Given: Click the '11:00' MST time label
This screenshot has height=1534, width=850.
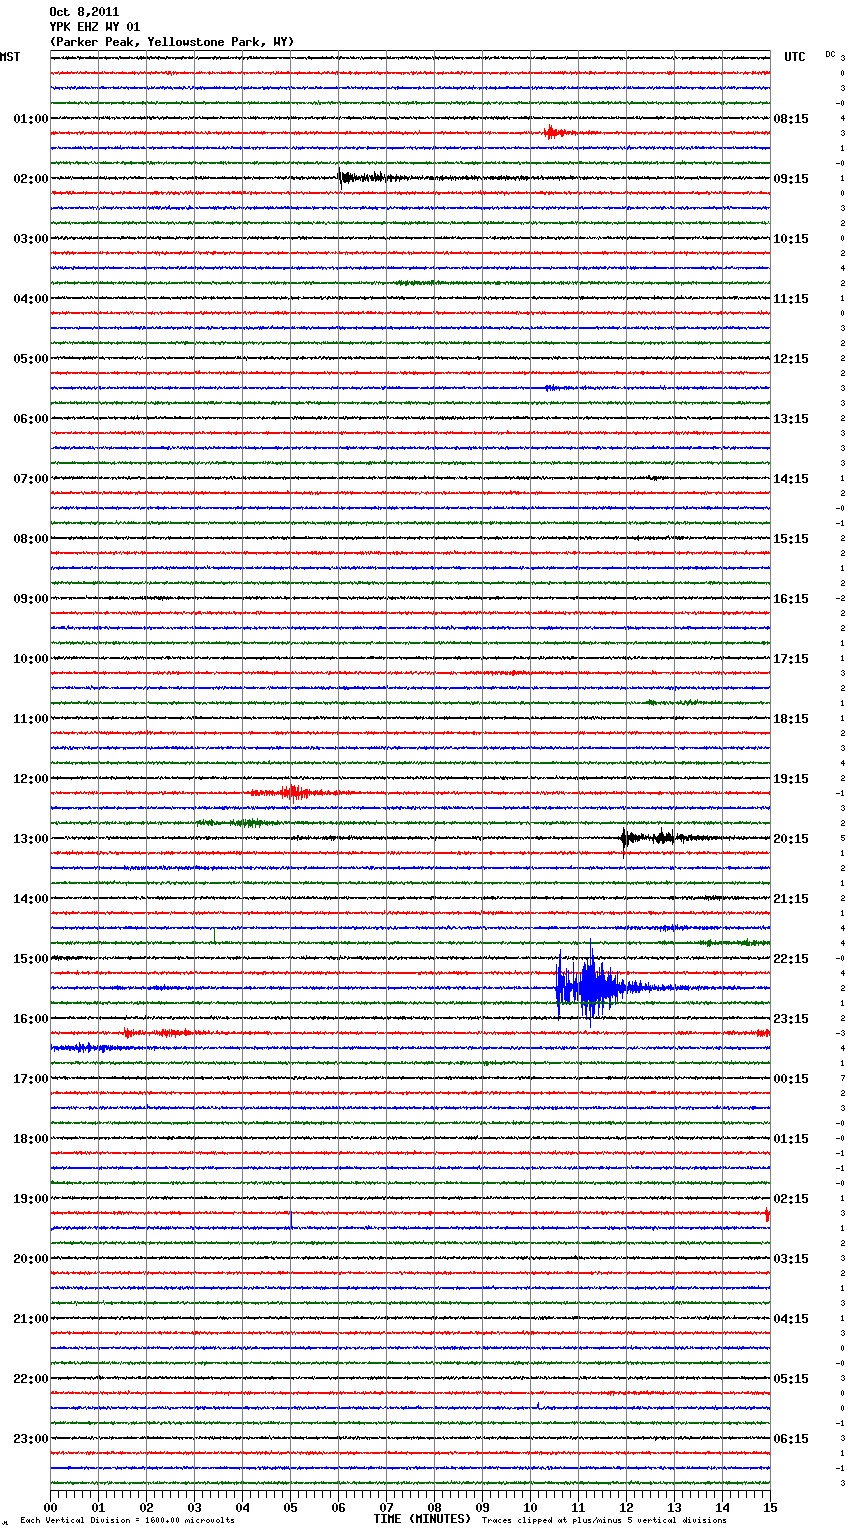Looking at the screenshot, I should (x=31, y=719).
